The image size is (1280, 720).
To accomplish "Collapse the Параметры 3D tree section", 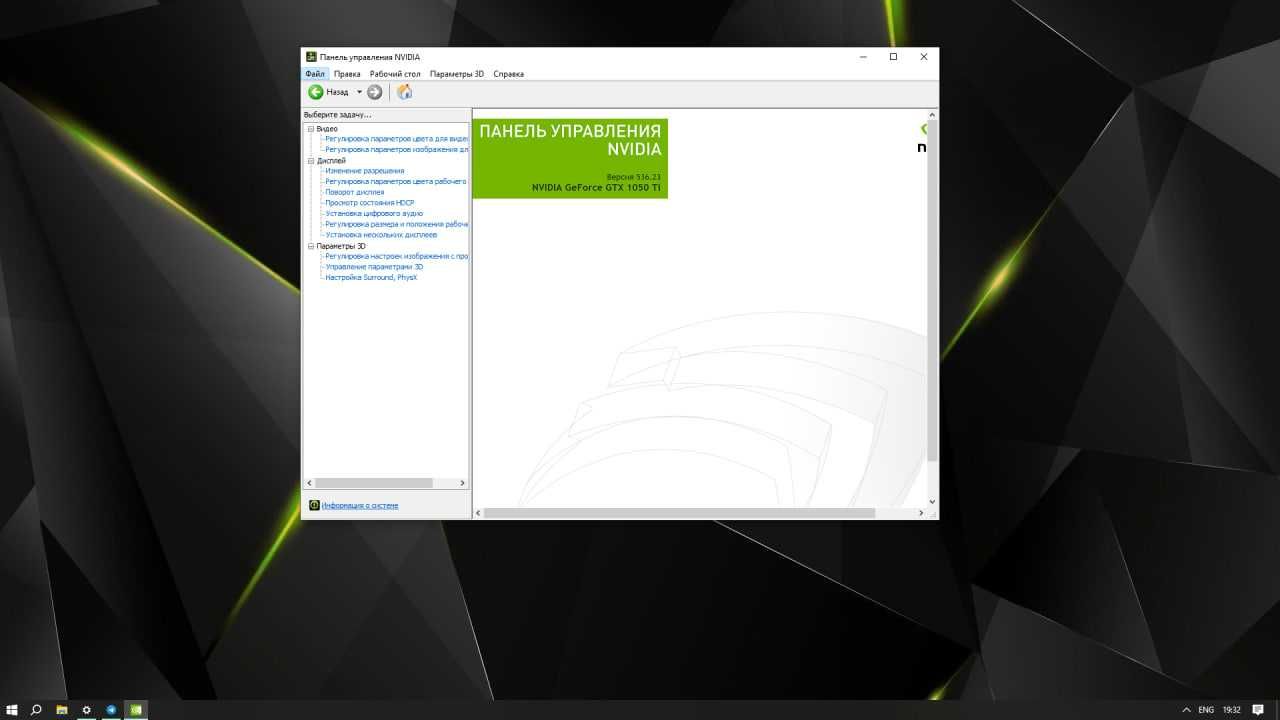I will click(311, 246).
